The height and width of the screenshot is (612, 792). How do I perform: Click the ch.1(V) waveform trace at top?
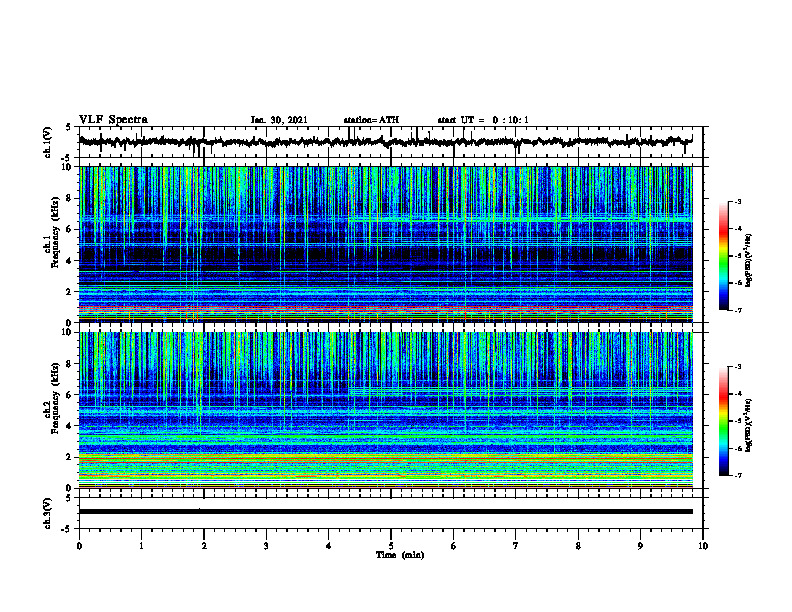click(385, 142)
